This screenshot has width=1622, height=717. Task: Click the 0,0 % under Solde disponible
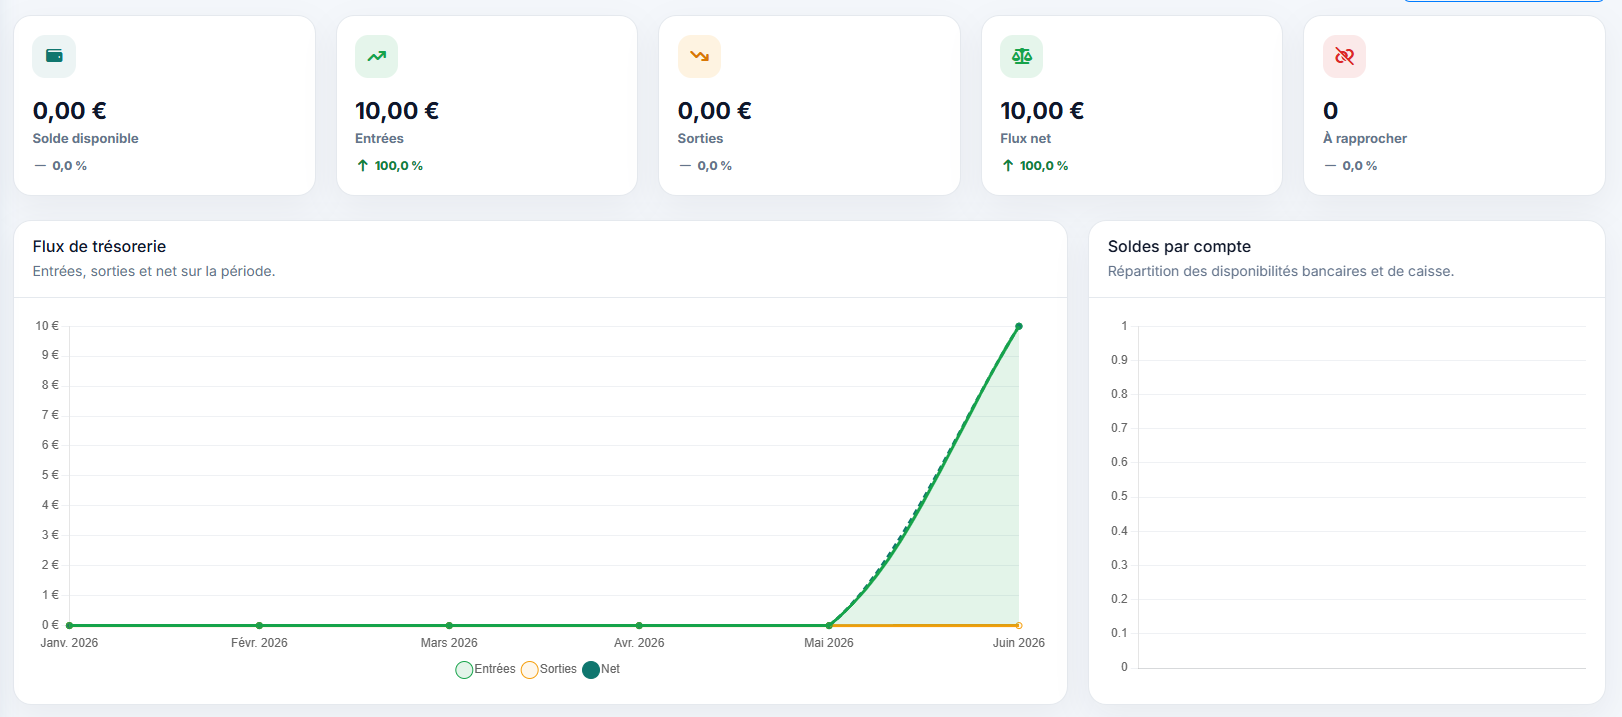click(x=69, y=166)
